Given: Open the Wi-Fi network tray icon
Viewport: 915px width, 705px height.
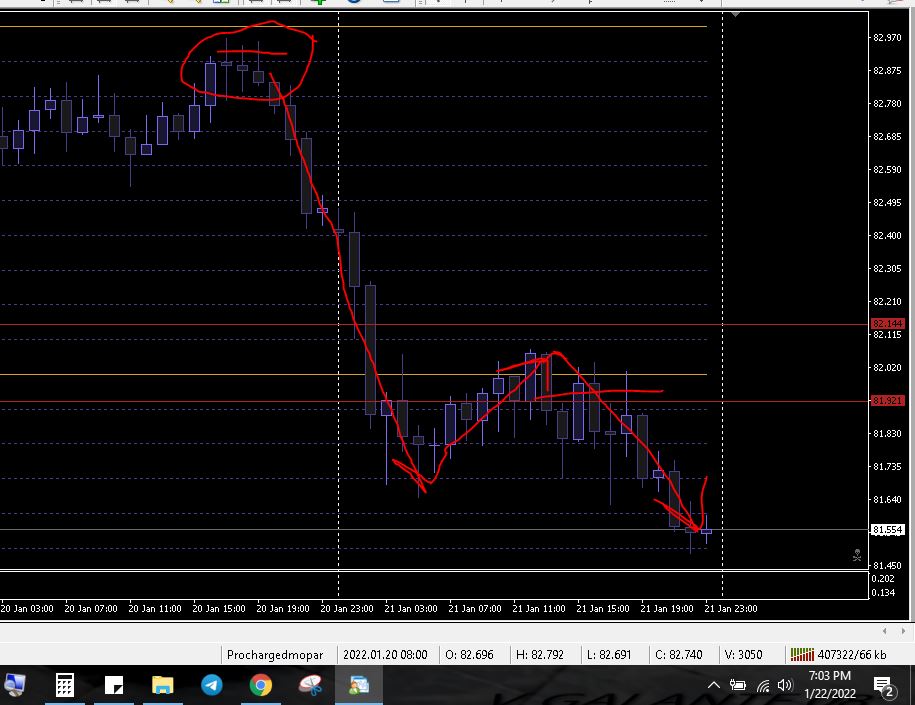Looking at the screenshot, I should point(763,686).
